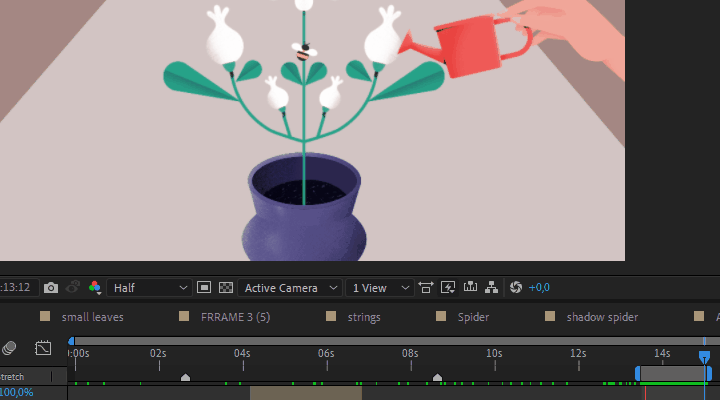Open the Show Channel color management icon
This screenshot has width=720, height=400.
pyautogui.click(x=95, y=288)
